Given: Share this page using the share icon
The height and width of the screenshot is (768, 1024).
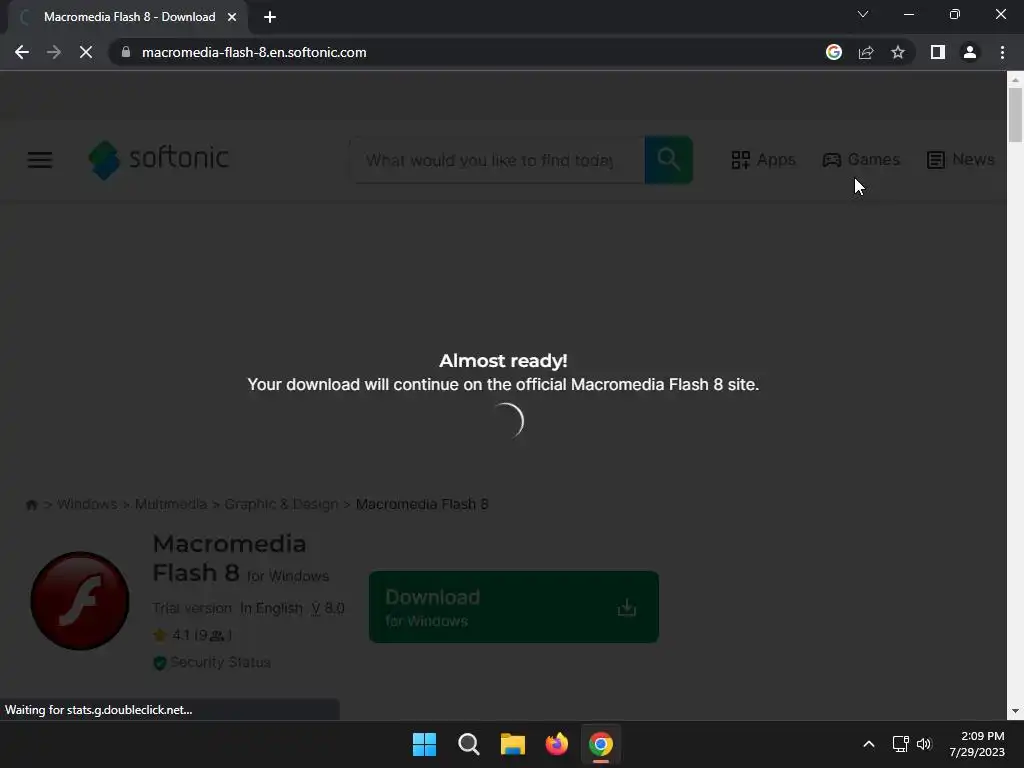Looking at the screenshot, I should pyautogui.click(x=866, y=52).
